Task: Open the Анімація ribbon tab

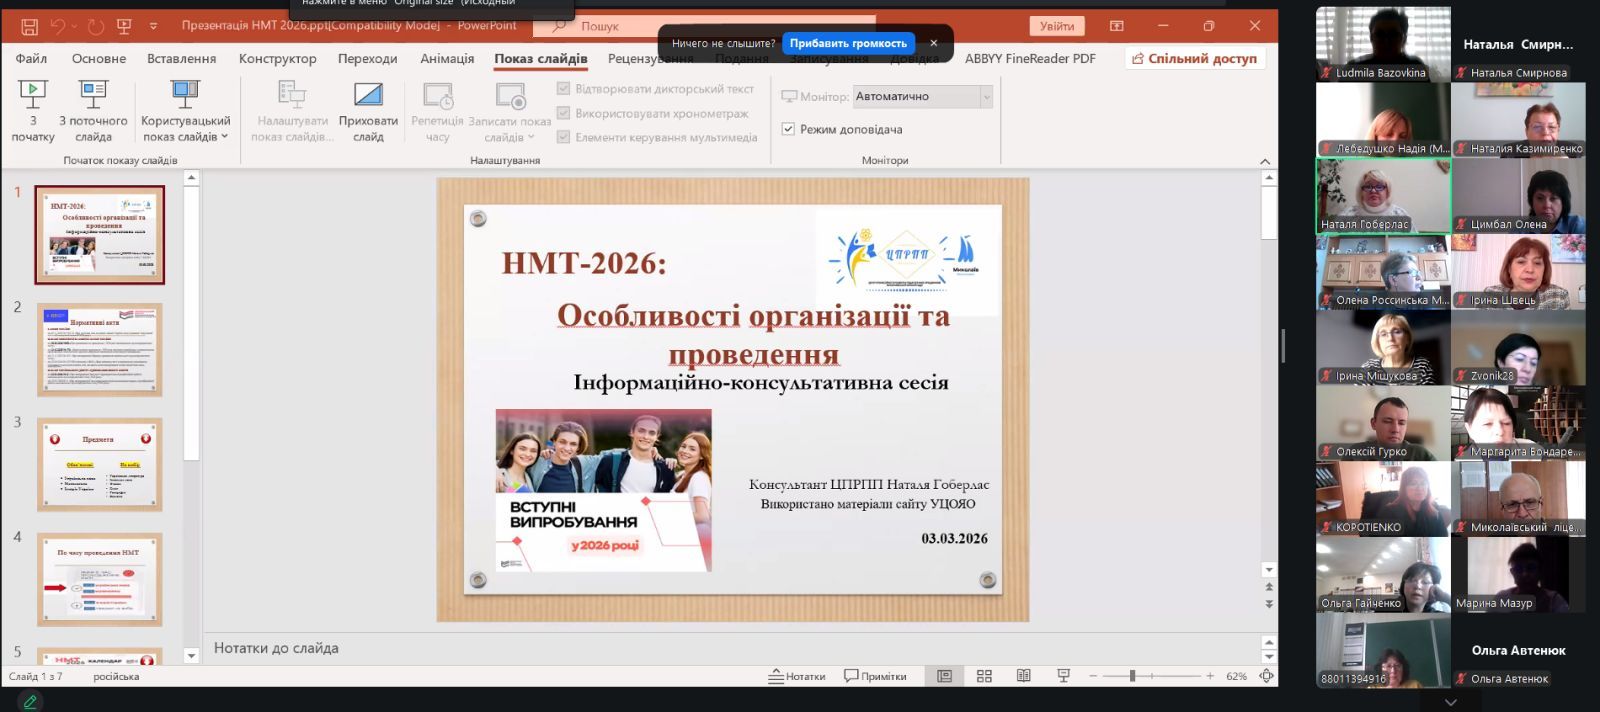Action: tap(447, 59)
